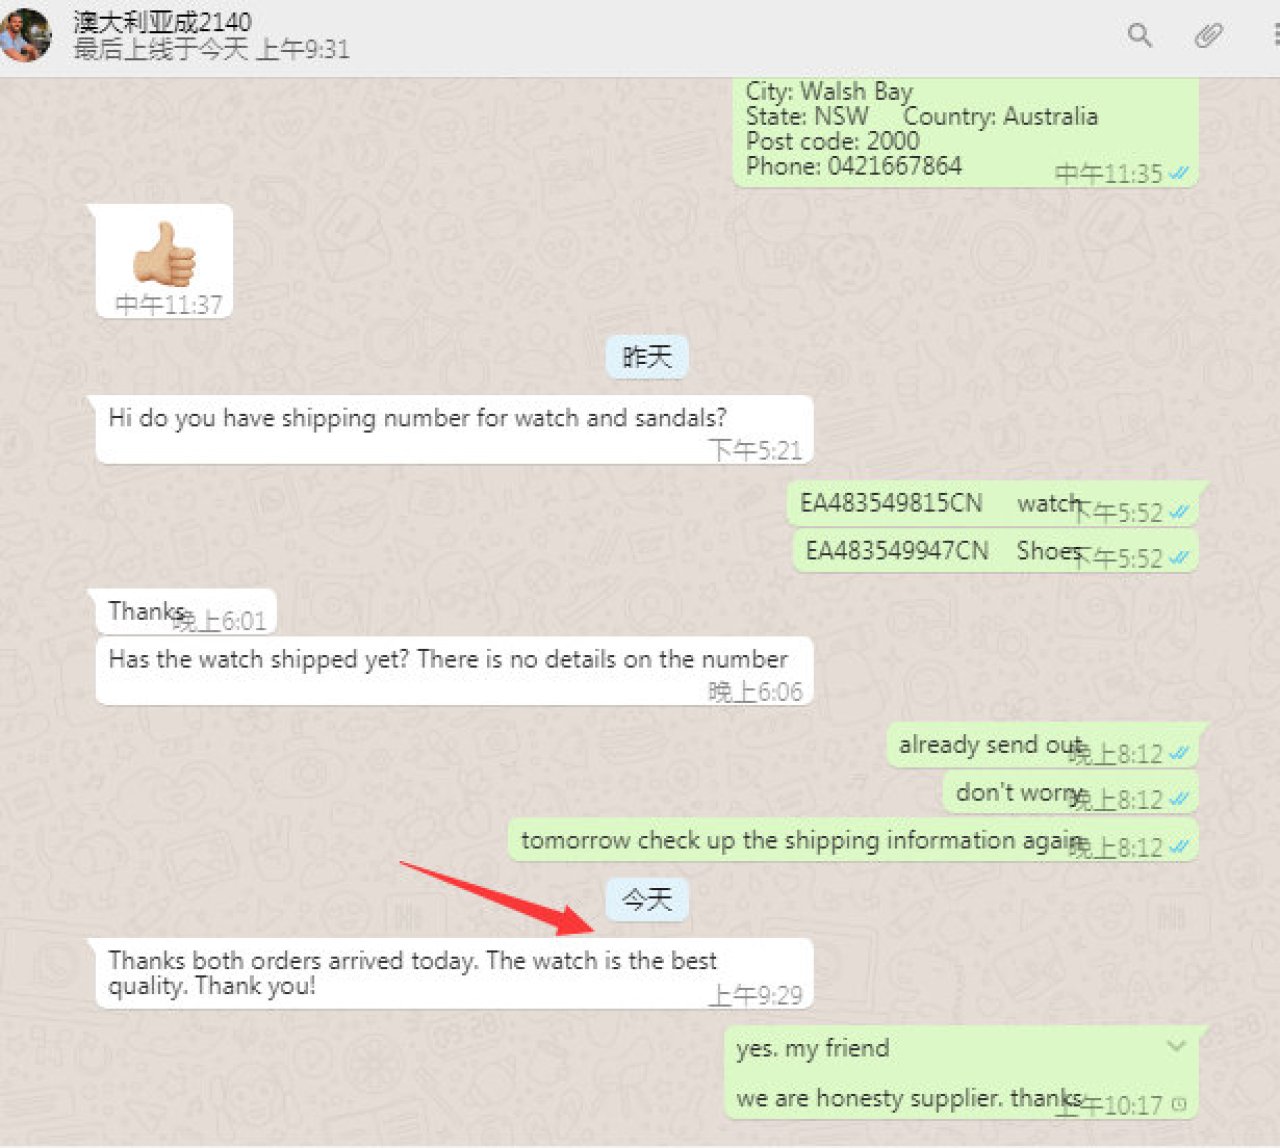Open the three-dot chat menu icon

(x=1276, y=36)
